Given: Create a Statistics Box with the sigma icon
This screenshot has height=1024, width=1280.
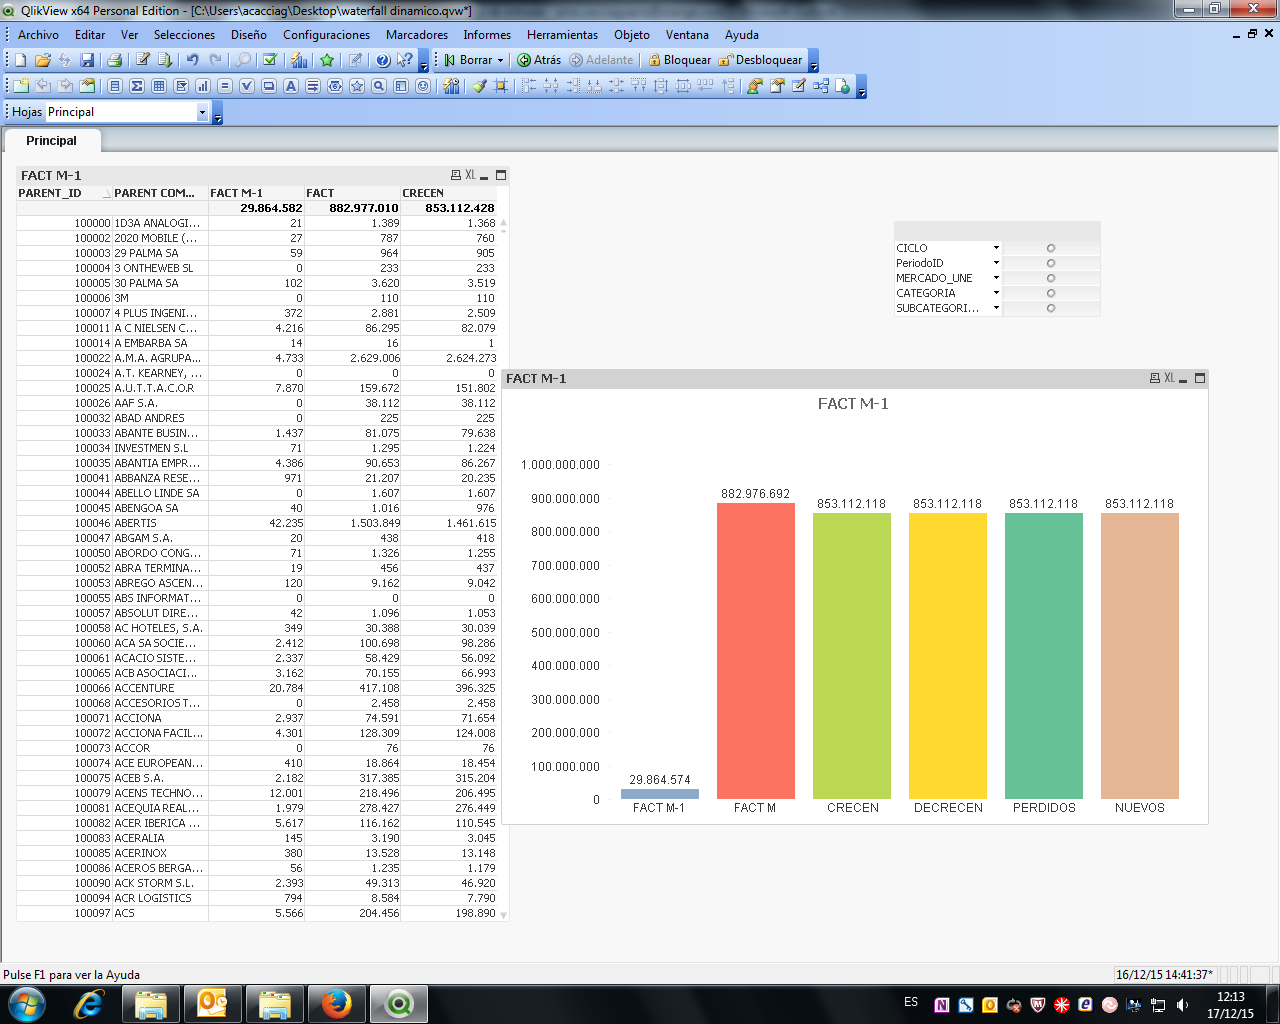Looking at the screenshot, I should [x=137, y=86].
